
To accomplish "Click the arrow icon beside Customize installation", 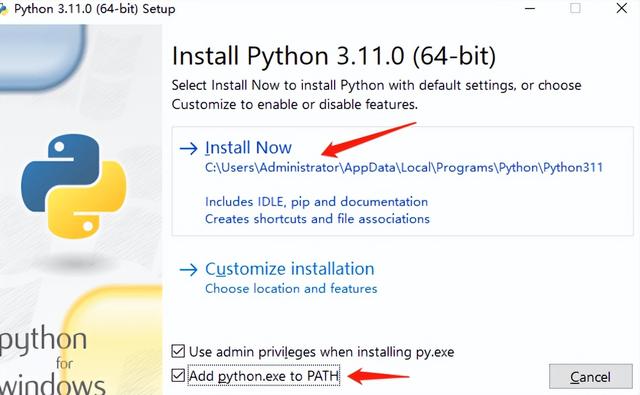I will click(x=189, y=269).
